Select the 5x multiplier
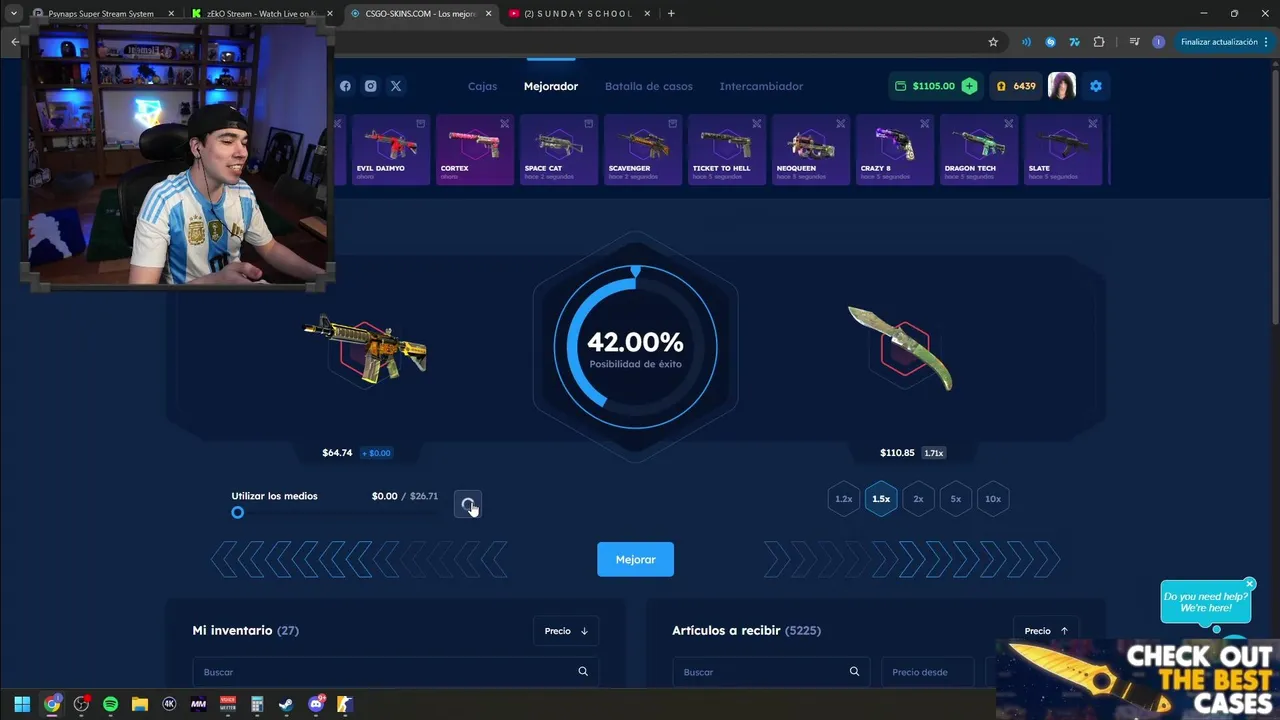The image size is (1280, 720). pos(956,499)
